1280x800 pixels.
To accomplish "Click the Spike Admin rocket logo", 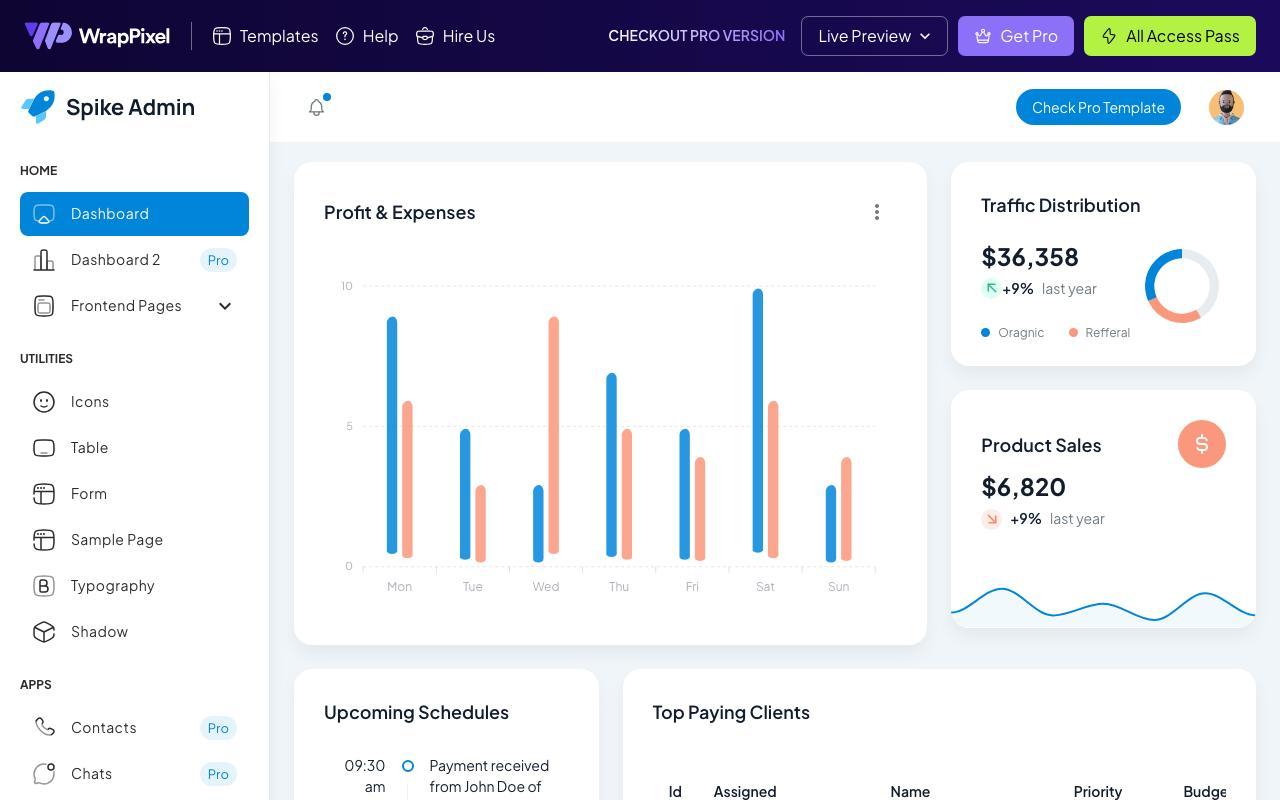I will click(38, 107).
